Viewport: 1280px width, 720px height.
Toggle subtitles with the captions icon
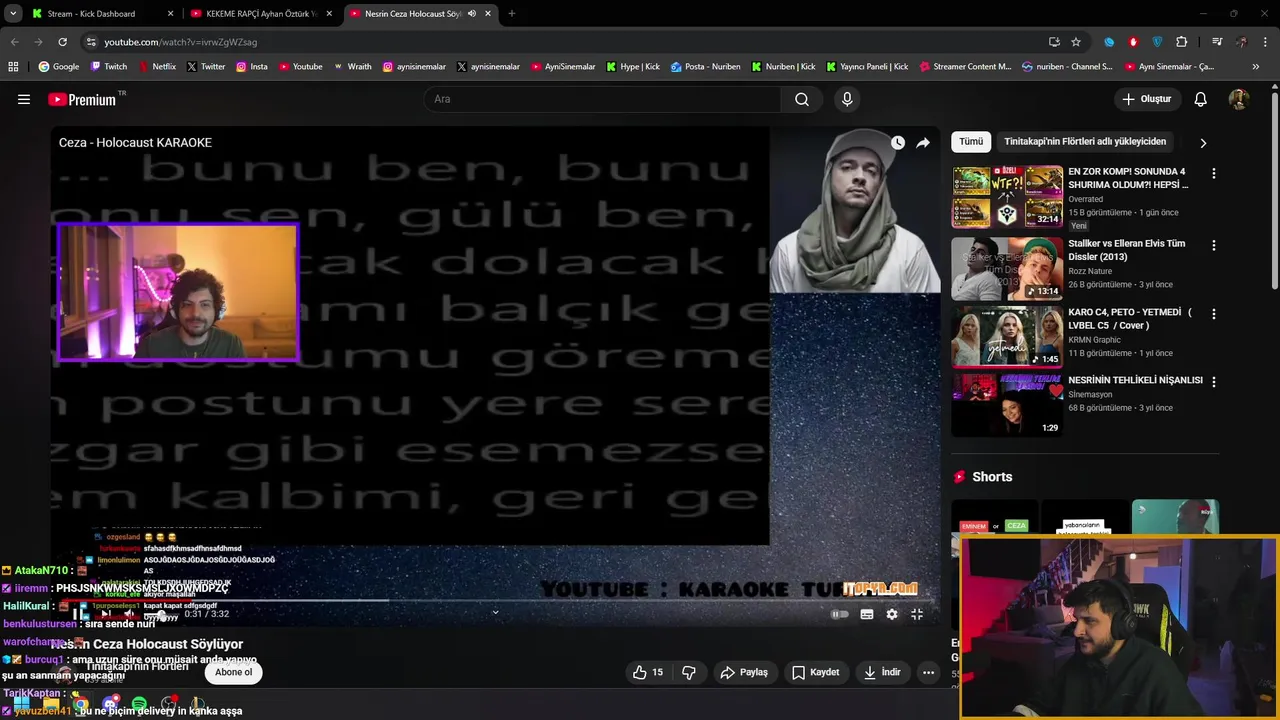[867, 614]
